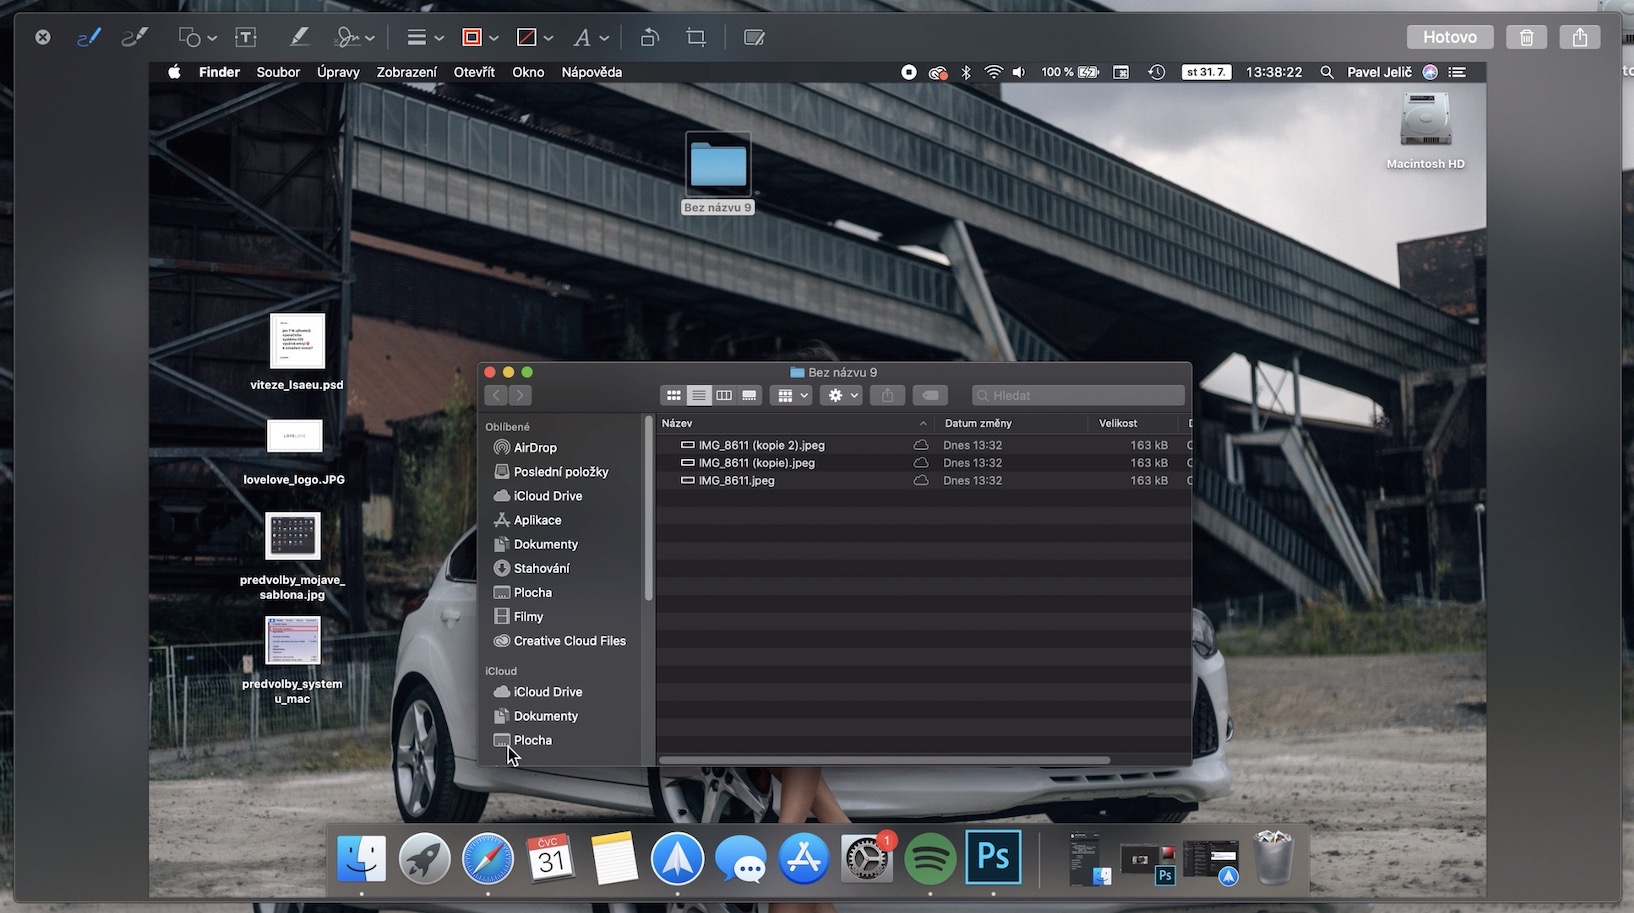Rotate the screenshot using rotate icon
Viewport: 1634px width, 913px height.
649,37
